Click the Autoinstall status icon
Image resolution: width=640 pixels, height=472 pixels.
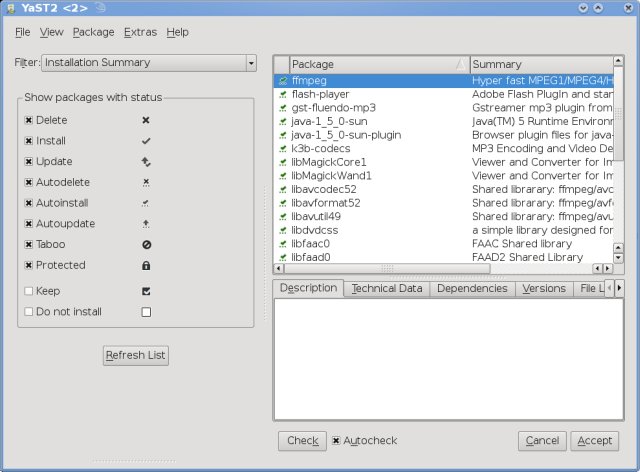point(146,203)
